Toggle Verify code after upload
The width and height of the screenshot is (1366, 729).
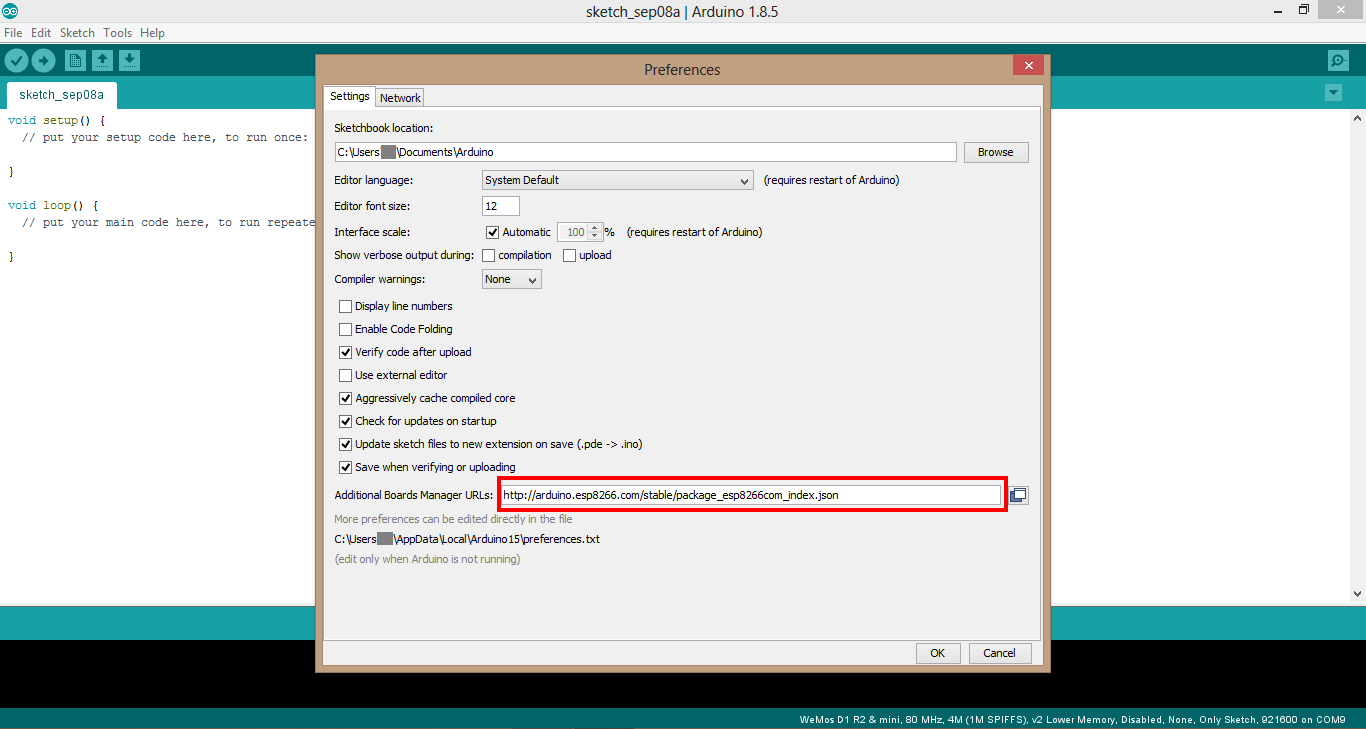coord(345,352)
